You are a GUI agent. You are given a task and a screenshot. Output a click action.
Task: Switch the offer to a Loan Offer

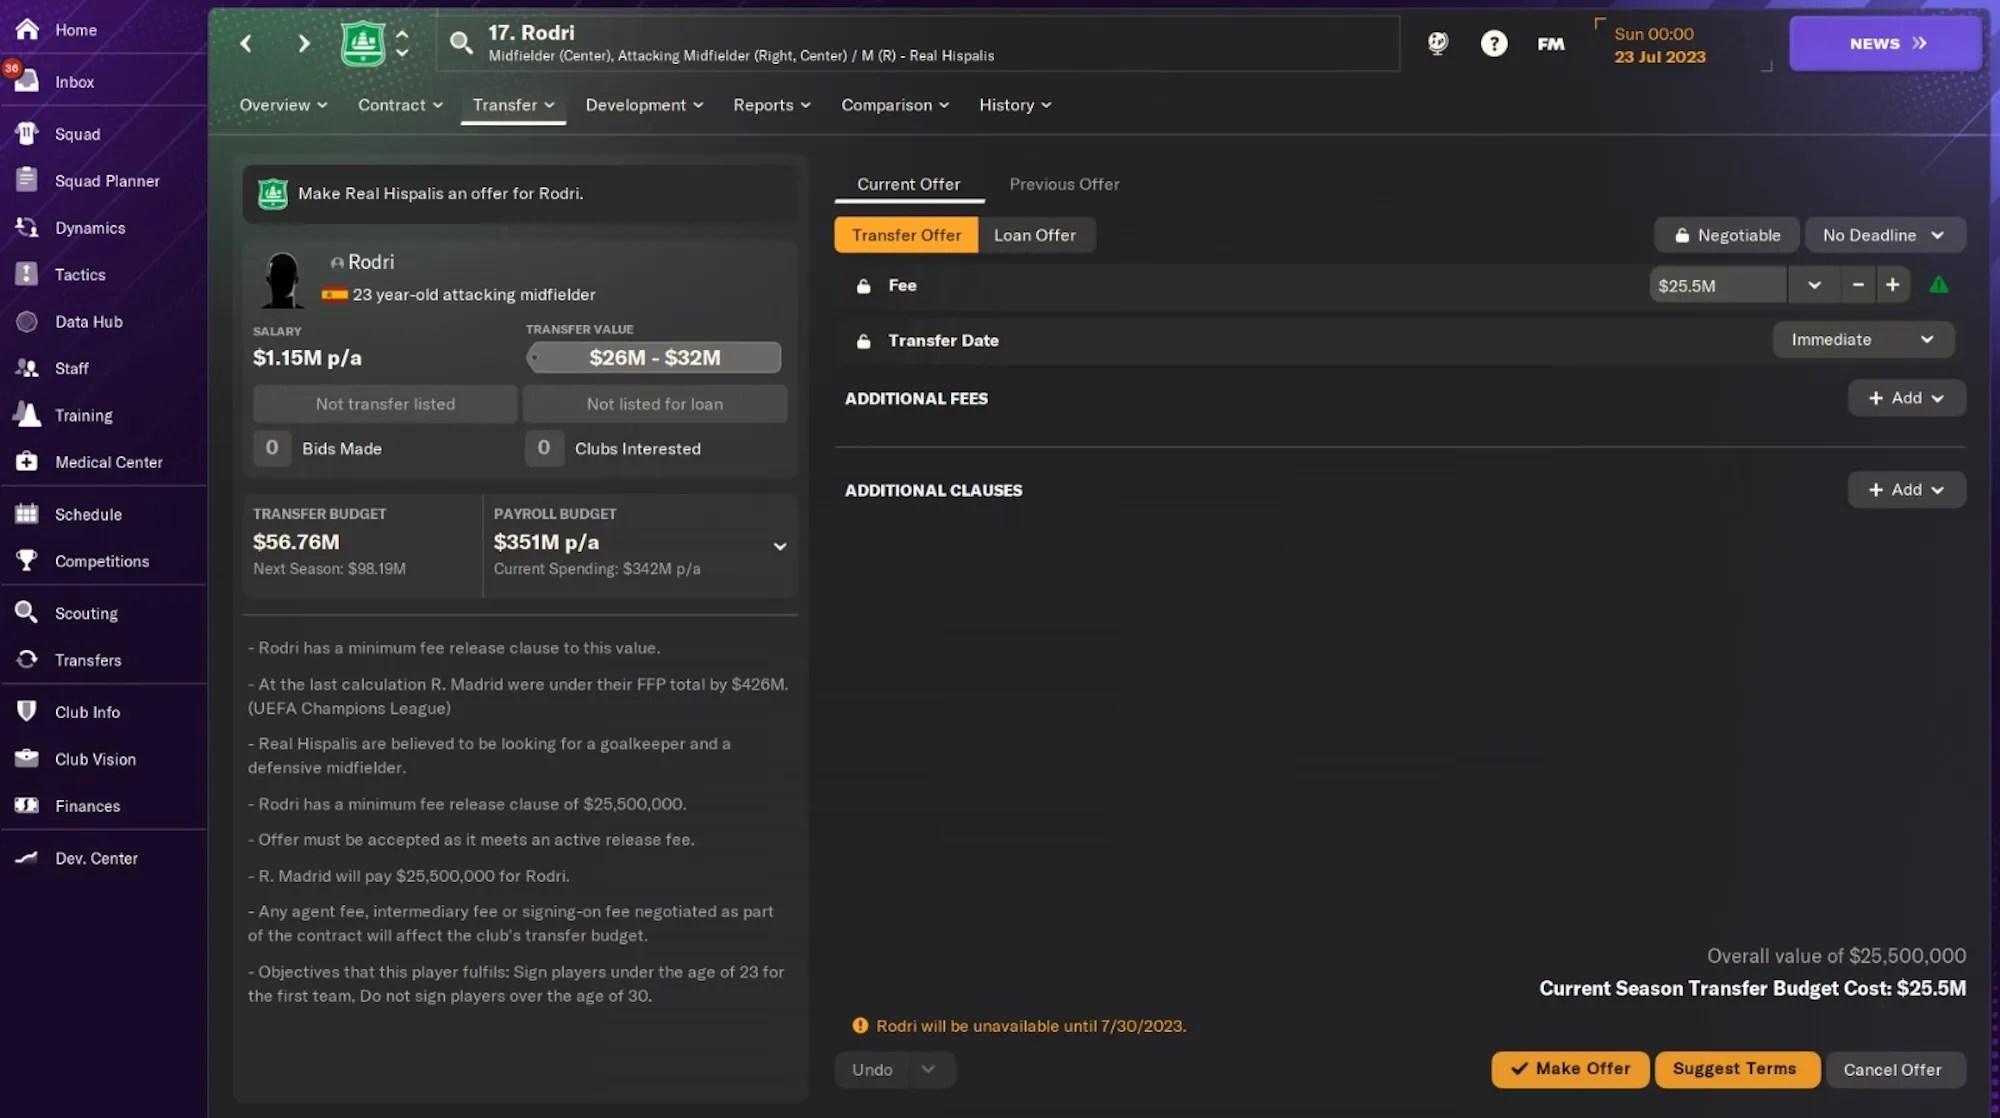pos(1036,235)
